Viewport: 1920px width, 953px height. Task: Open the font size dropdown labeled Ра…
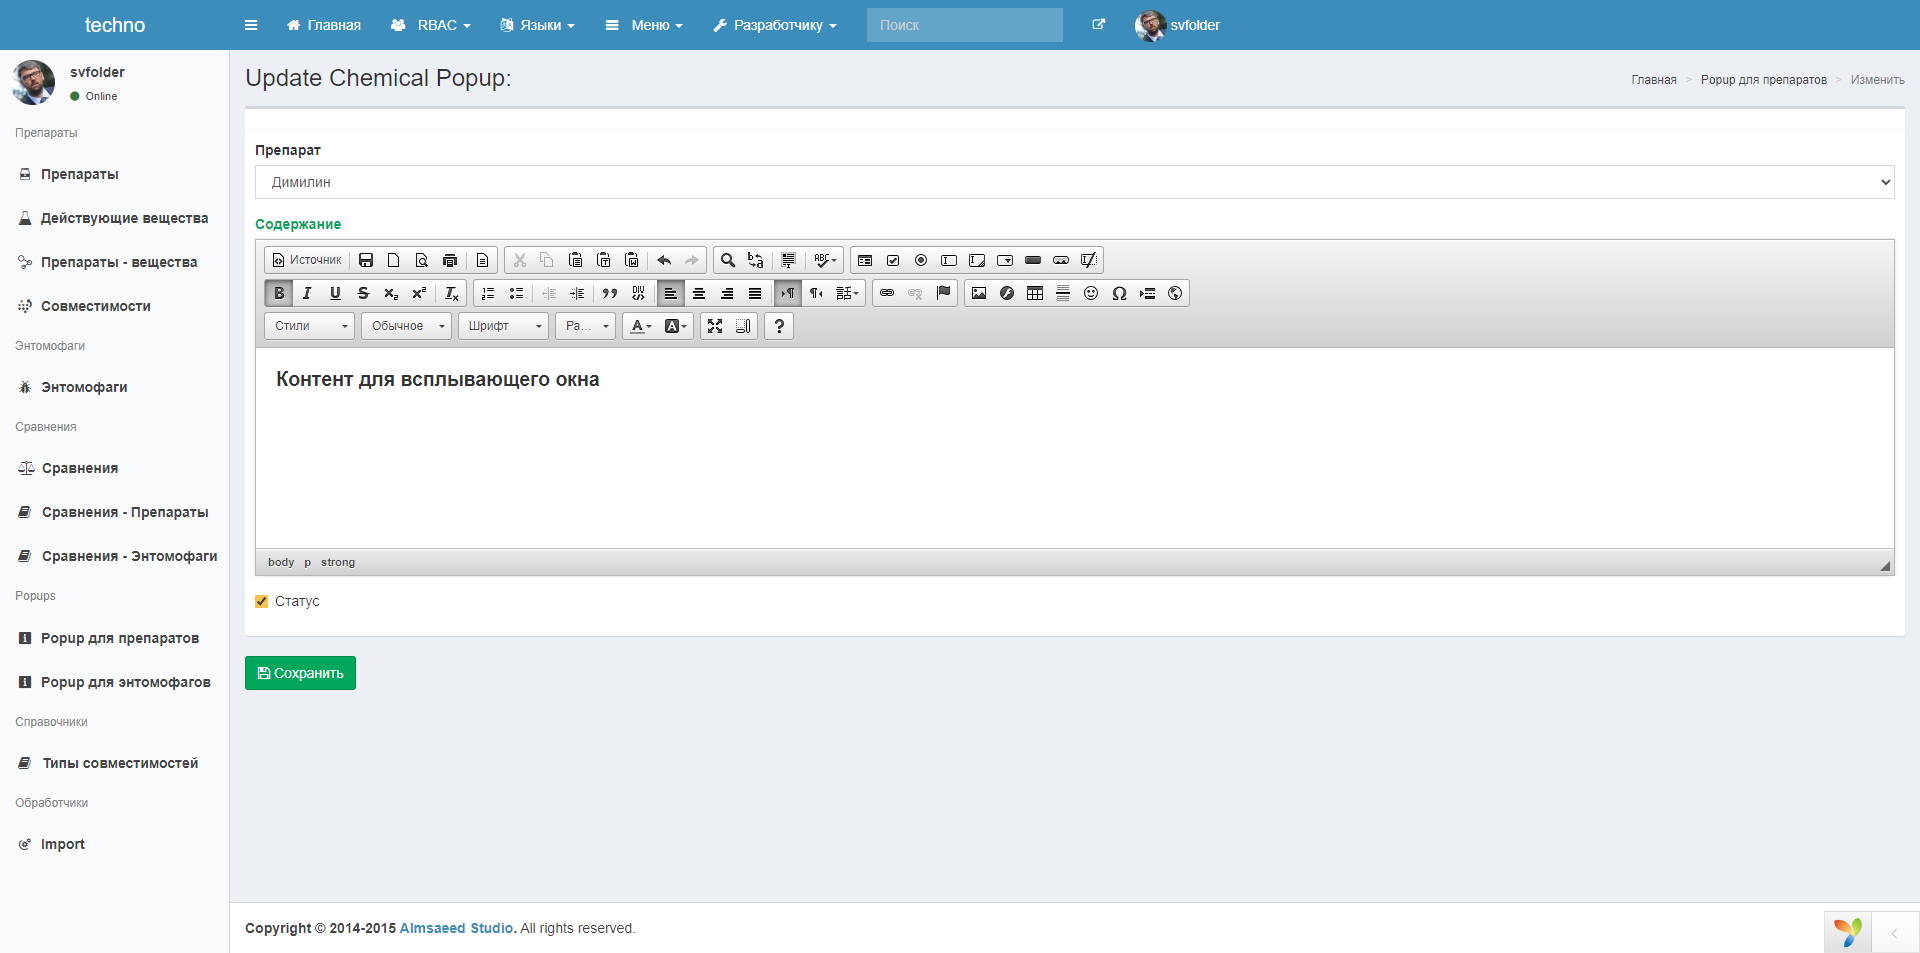point(586,326)
